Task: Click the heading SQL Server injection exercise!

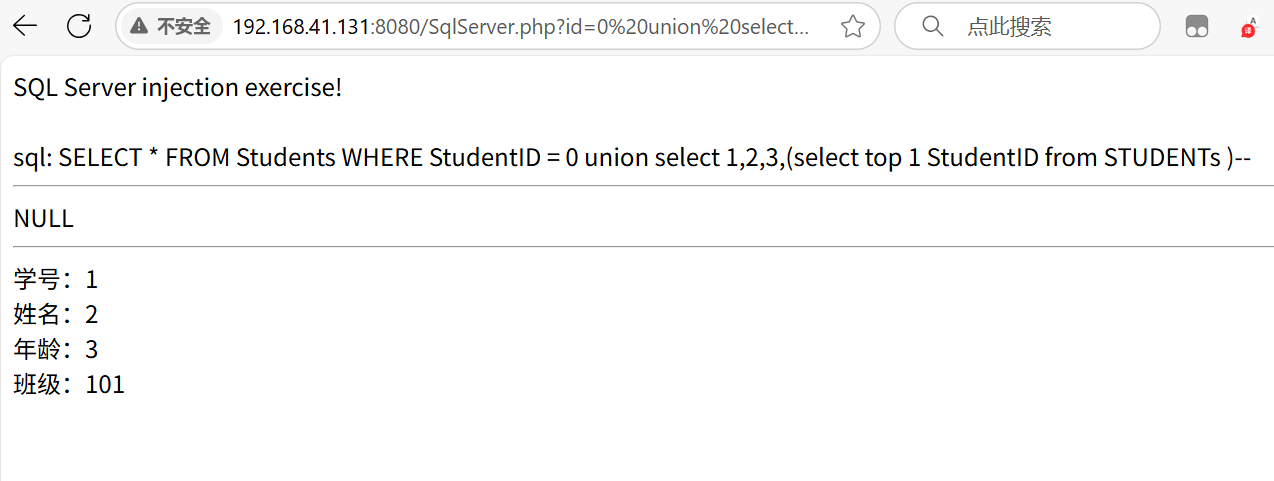Action: click(x=178, y=88)
